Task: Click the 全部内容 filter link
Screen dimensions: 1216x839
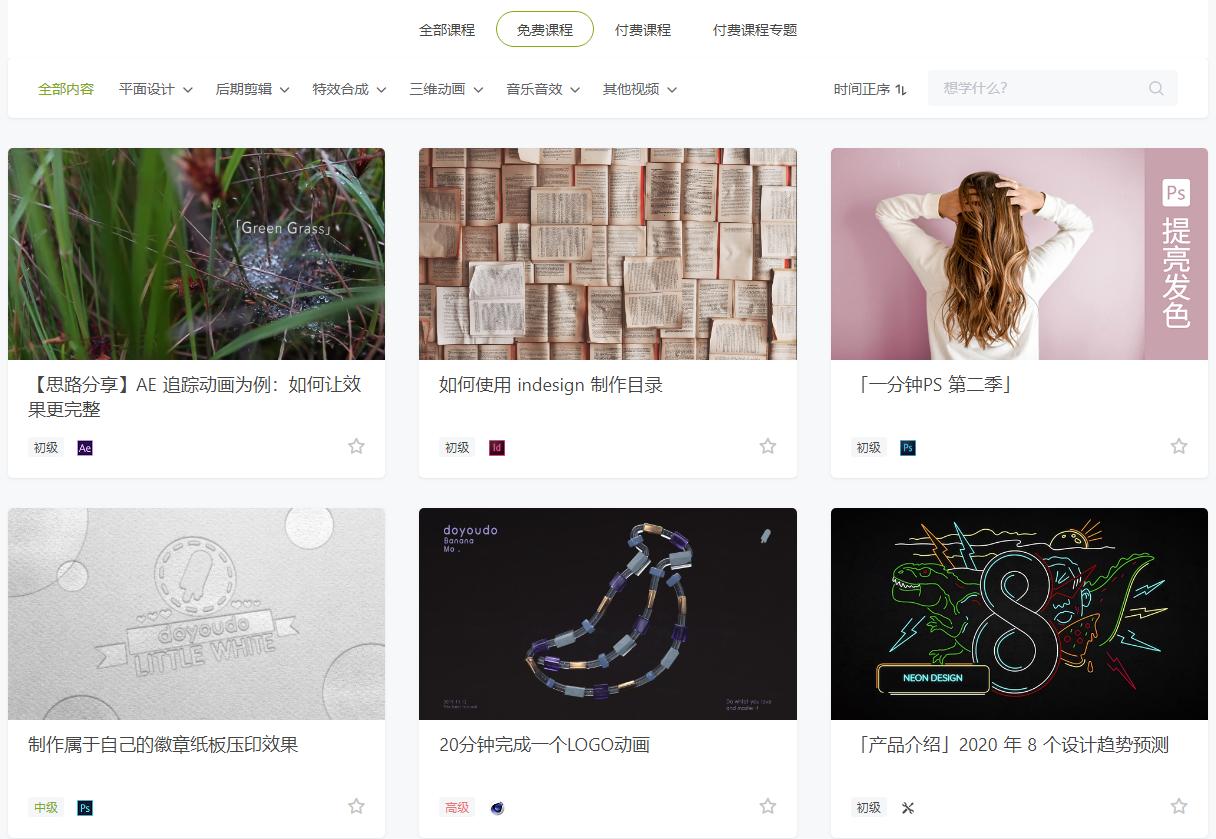Action: click(66, 88)
